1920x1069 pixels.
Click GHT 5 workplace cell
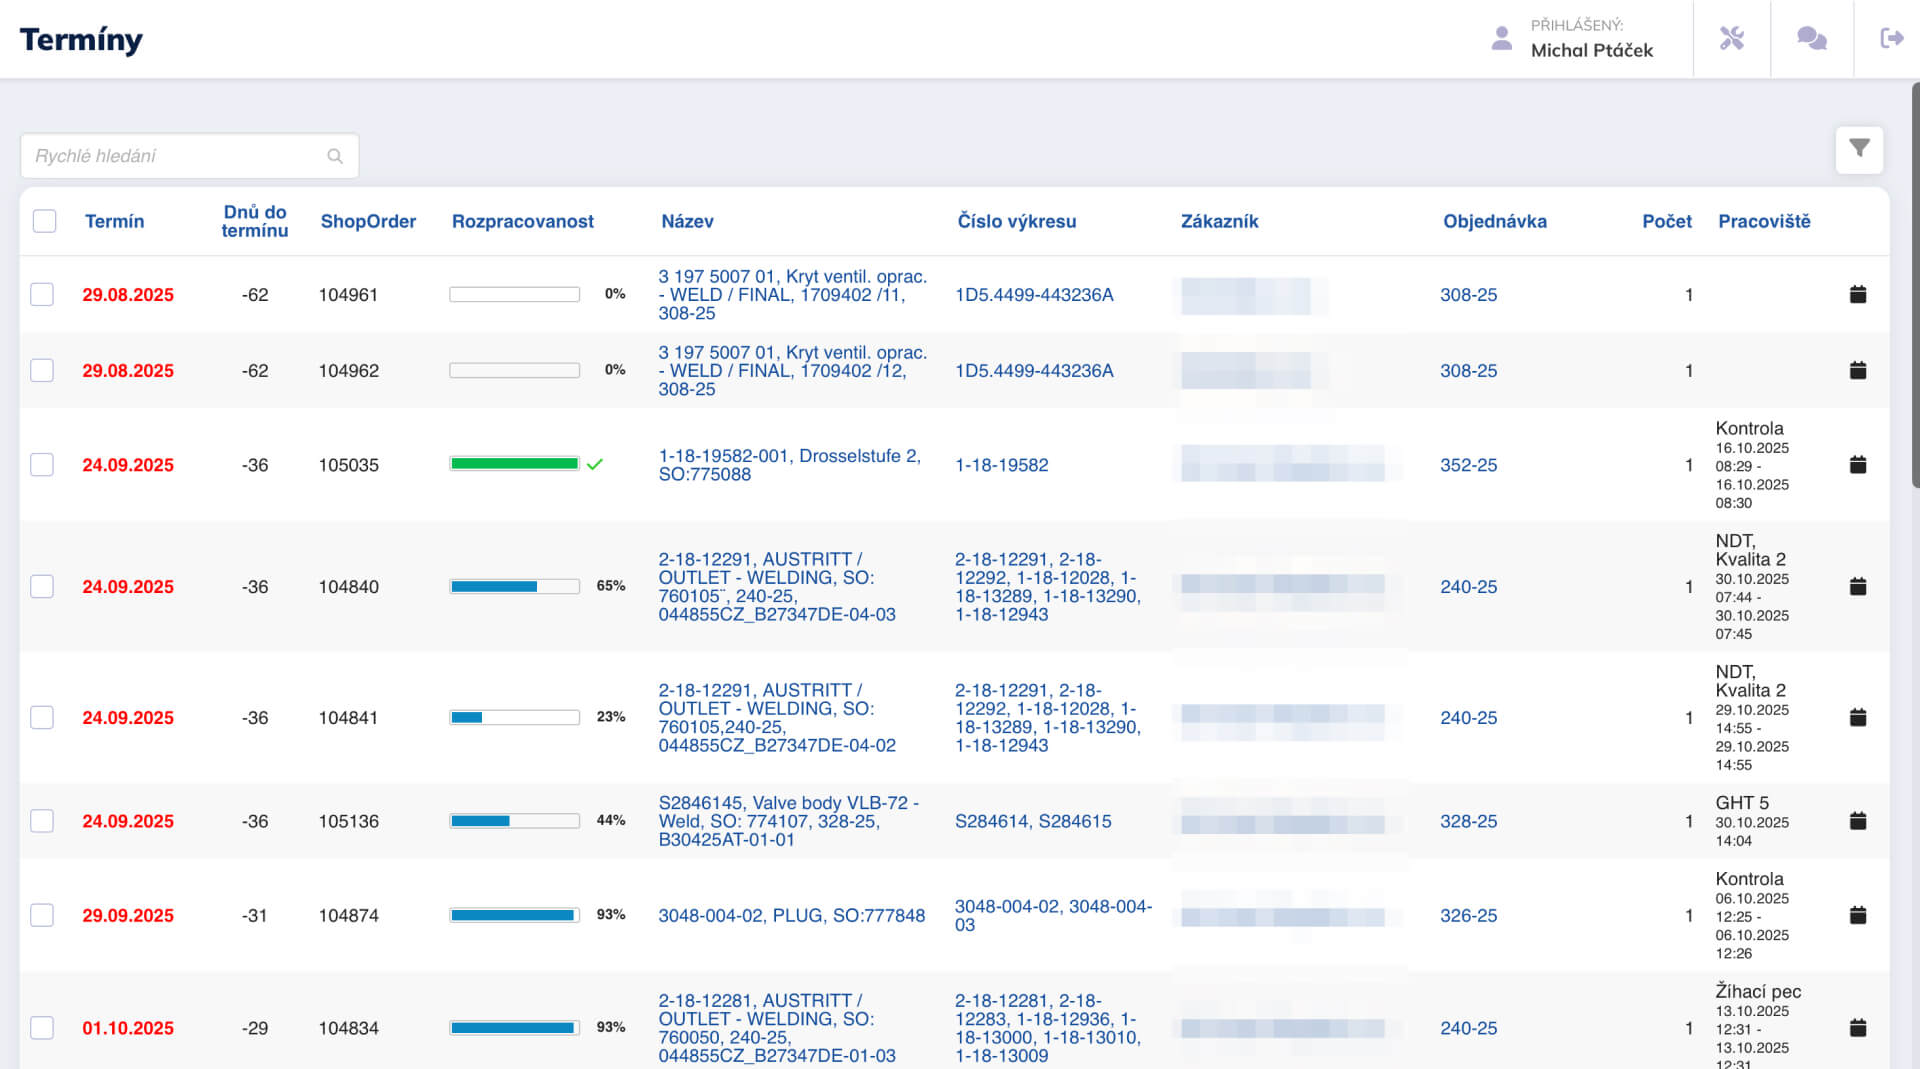[1754, 821]
